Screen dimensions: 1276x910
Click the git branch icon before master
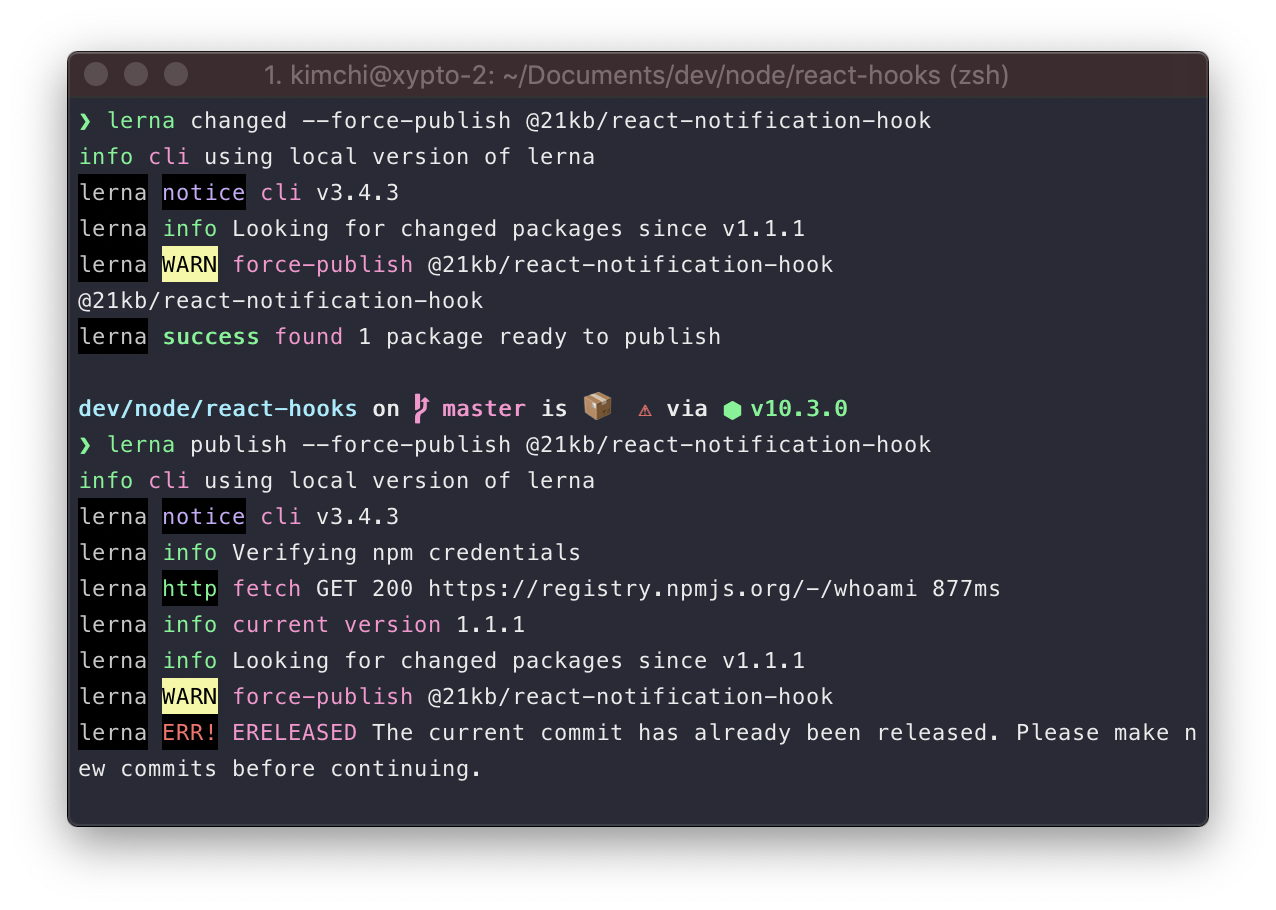point(421,407)
